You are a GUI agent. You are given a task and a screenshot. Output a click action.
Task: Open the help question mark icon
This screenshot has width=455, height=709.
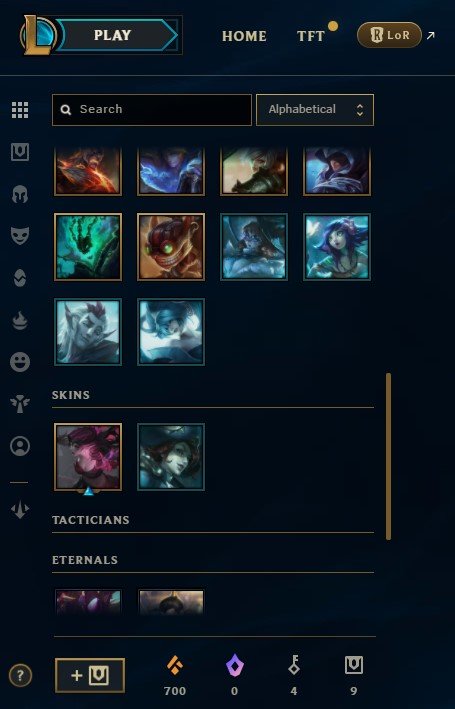tap(20, 676)
